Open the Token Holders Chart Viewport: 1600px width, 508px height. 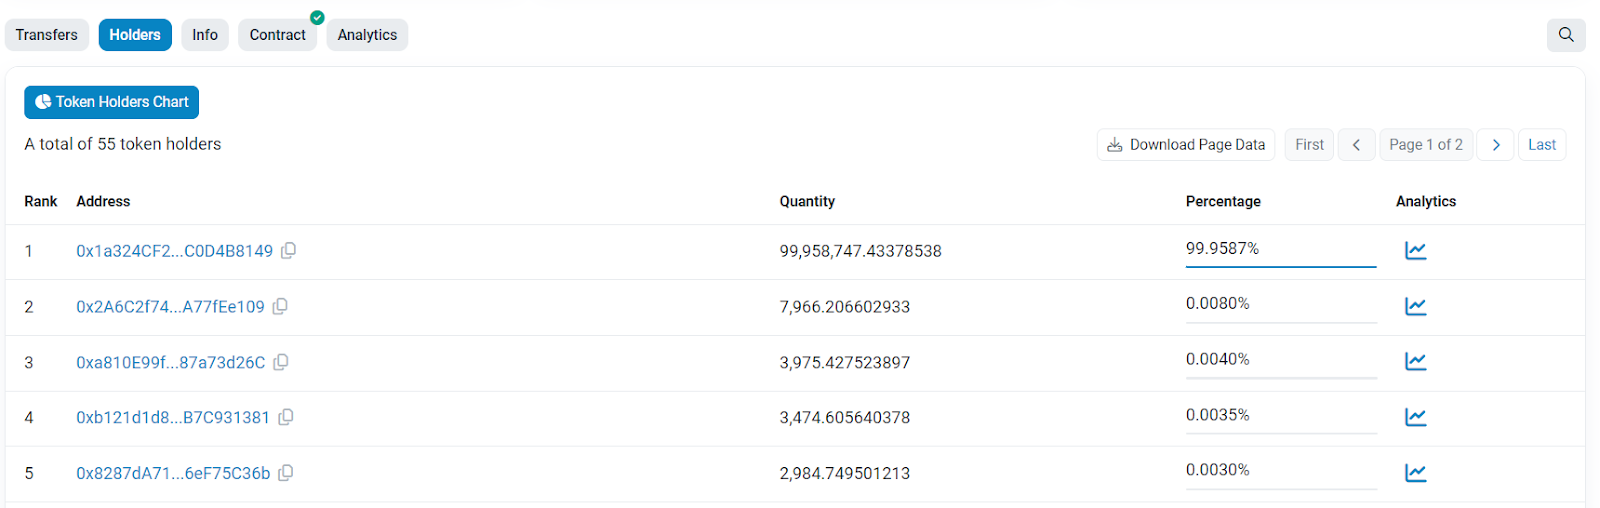[112, 102]
